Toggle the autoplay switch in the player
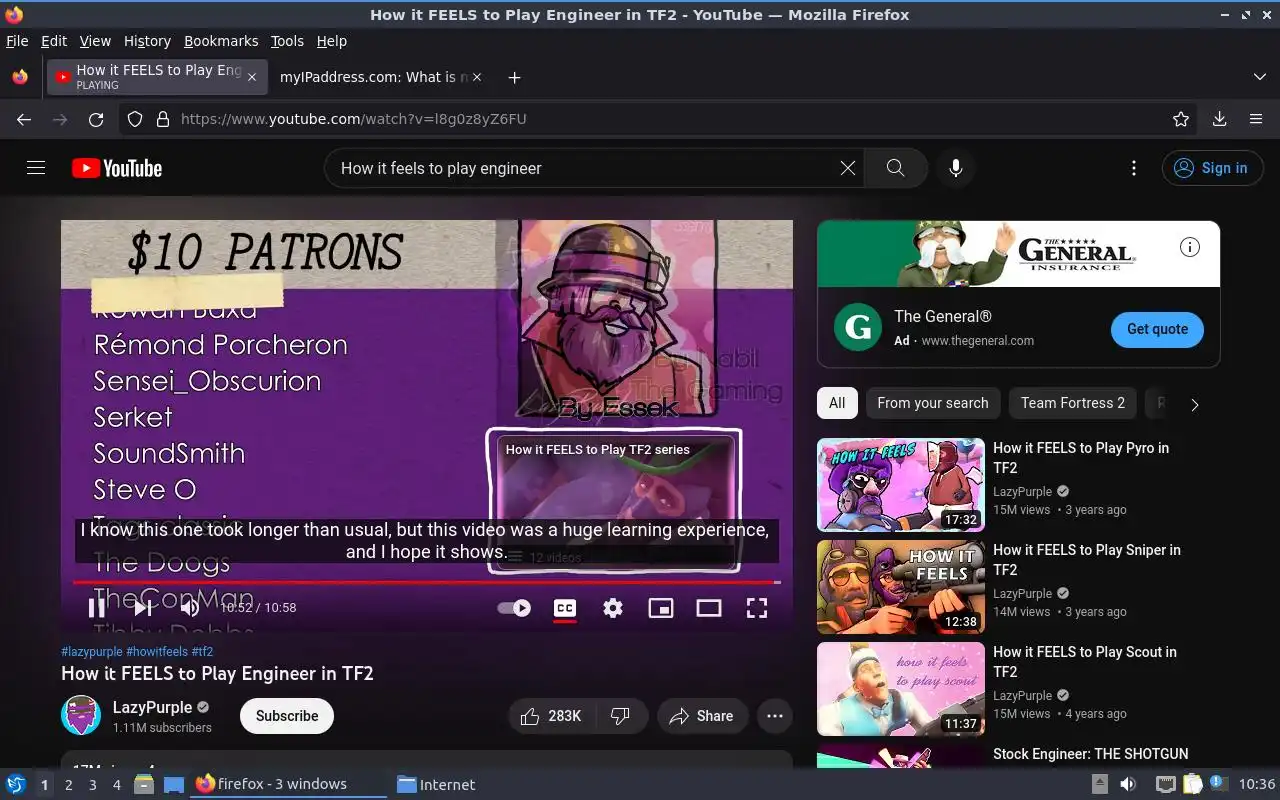The image size is (1280, 800). (x=514, y=607)
